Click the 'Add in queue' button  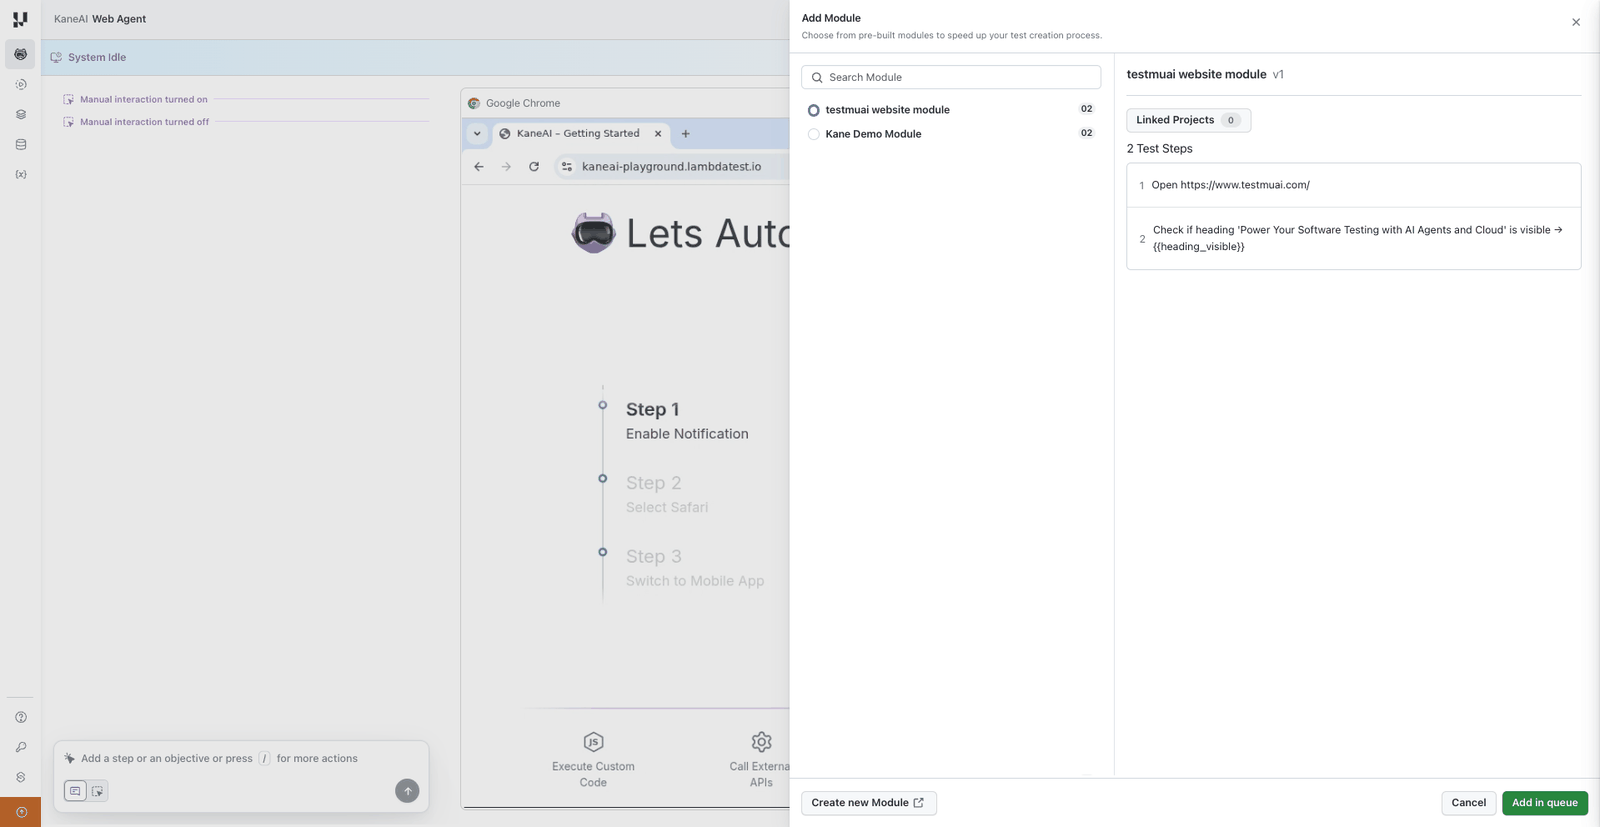[x=1545, y=803]
